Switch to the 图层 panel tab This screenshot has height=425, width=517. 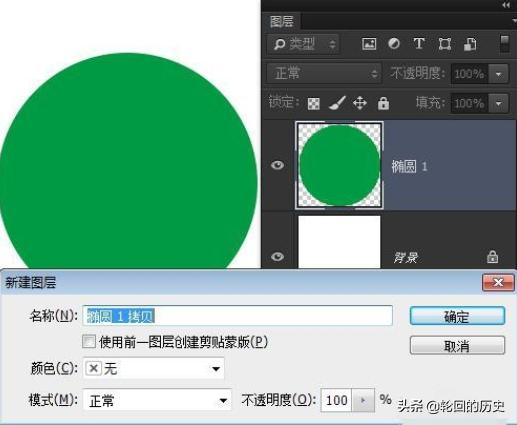(x=281, y=22)
